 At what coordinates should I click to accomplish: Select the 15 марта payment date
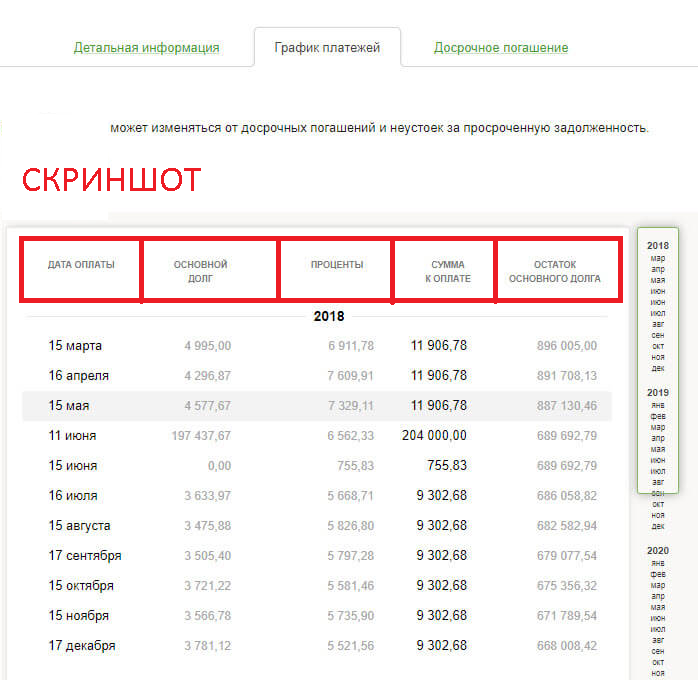point(75,346)
